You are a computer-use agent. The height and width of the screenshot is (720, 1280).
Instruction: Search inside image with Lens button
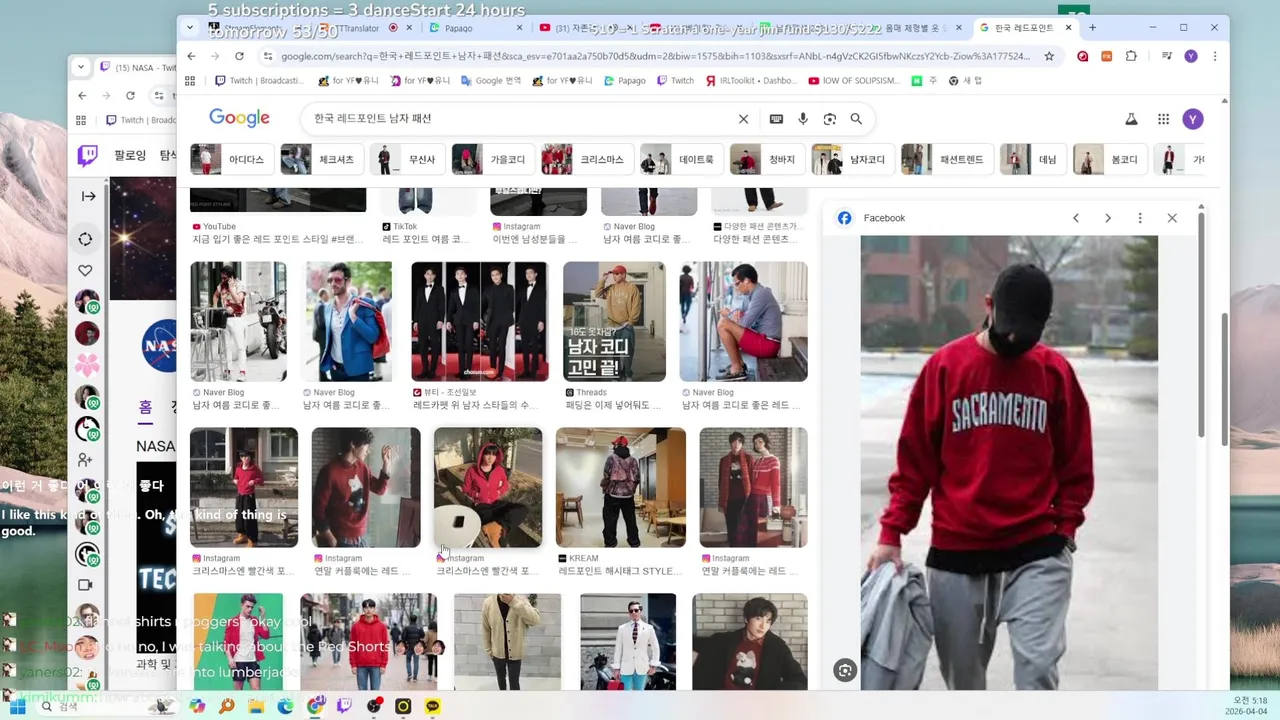coord(845,671)
